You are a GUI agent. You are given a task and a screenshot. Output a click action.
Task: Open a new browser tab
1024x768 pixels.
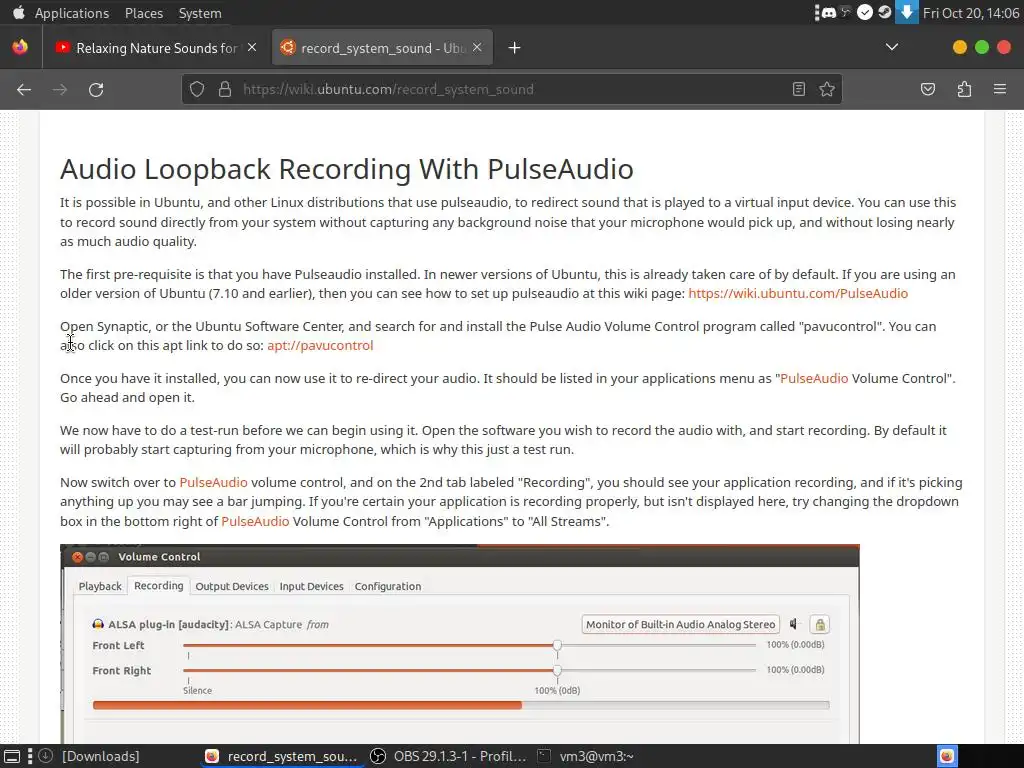click(514, 48)
